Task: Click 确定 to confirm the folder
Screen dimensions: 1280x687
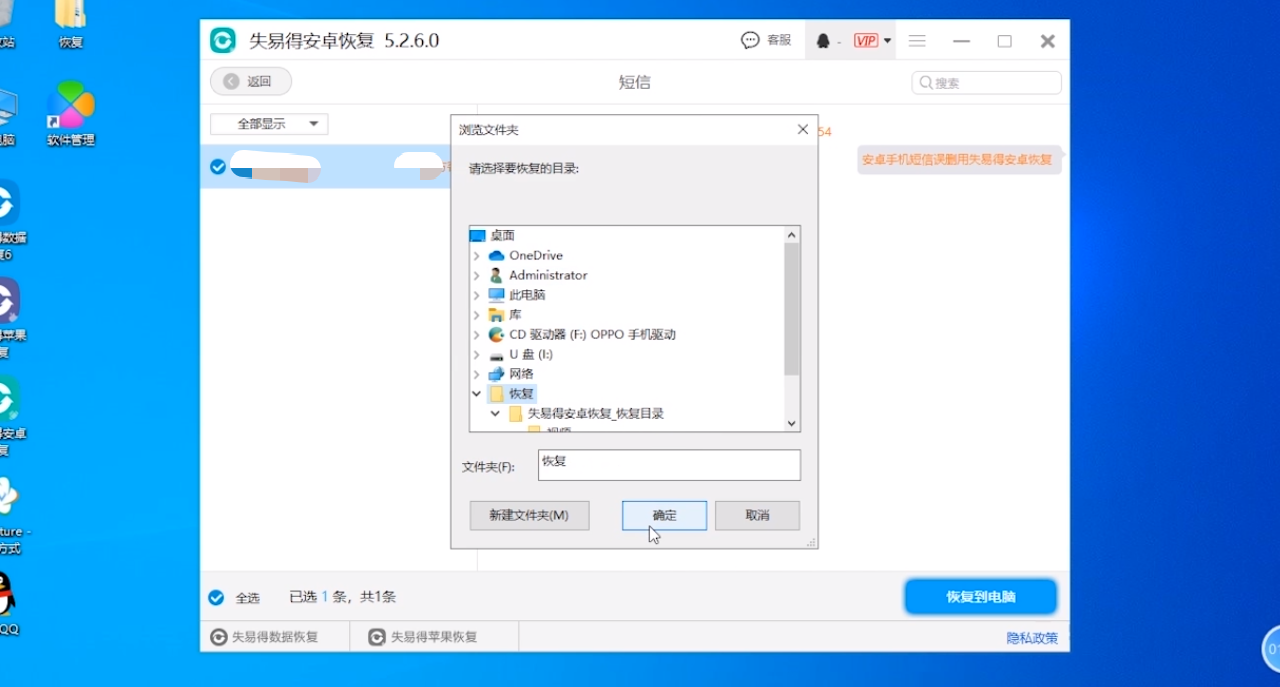Action: (664, 515)
